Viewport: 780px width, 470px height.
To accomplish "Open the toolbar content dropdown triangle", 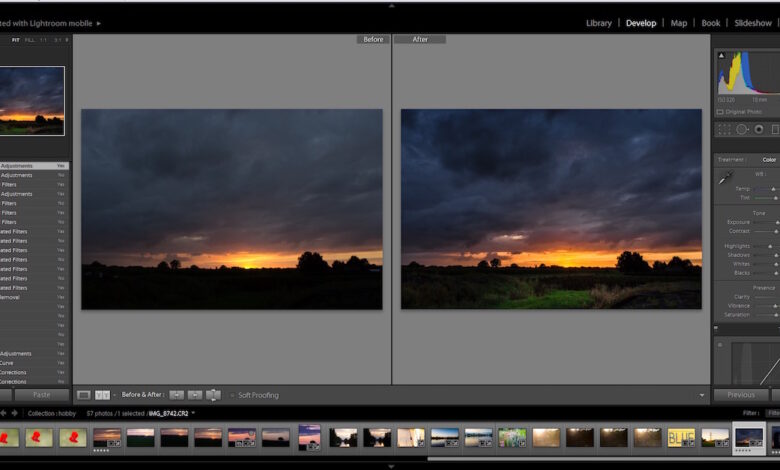I will pos(702,395).
